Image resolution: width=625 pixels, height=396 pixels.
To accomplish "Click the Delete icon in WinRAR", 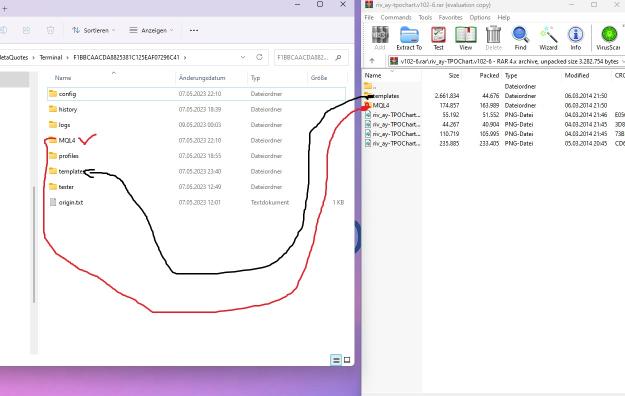I will pos(493,38).
